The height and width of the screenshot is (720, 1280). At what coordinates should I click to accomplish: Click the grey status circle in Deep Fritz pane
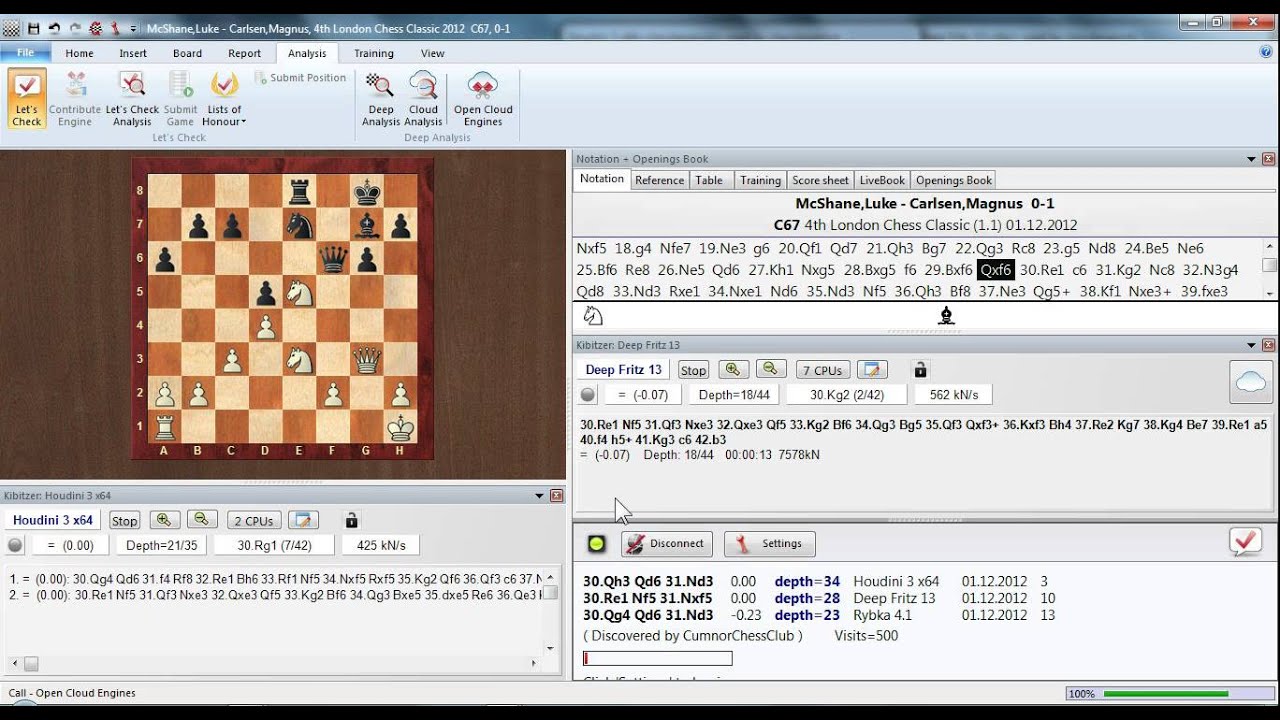pos(588,395)
